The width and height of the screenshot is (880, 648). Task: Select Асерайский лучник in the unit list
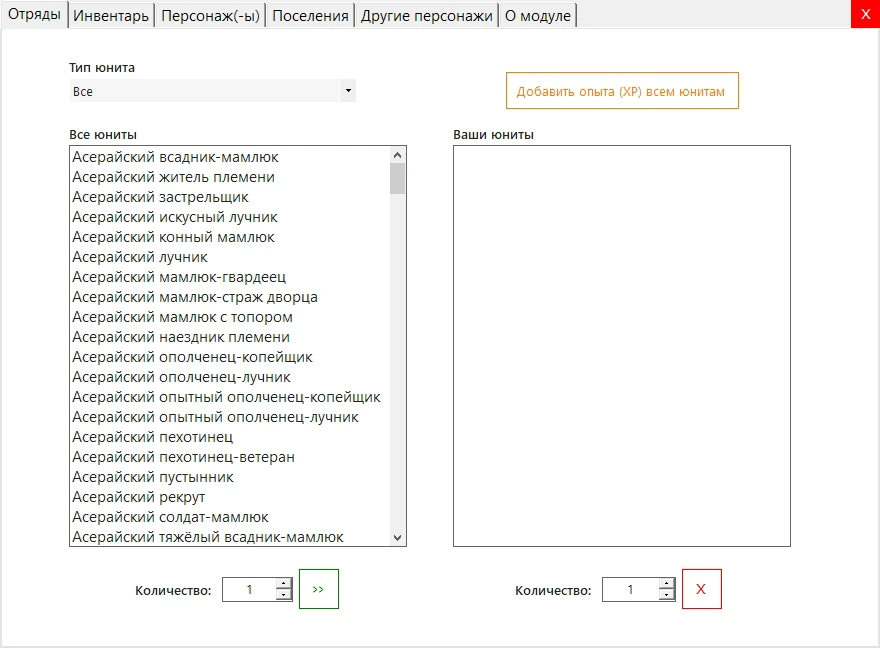click(x=140, y=257)
